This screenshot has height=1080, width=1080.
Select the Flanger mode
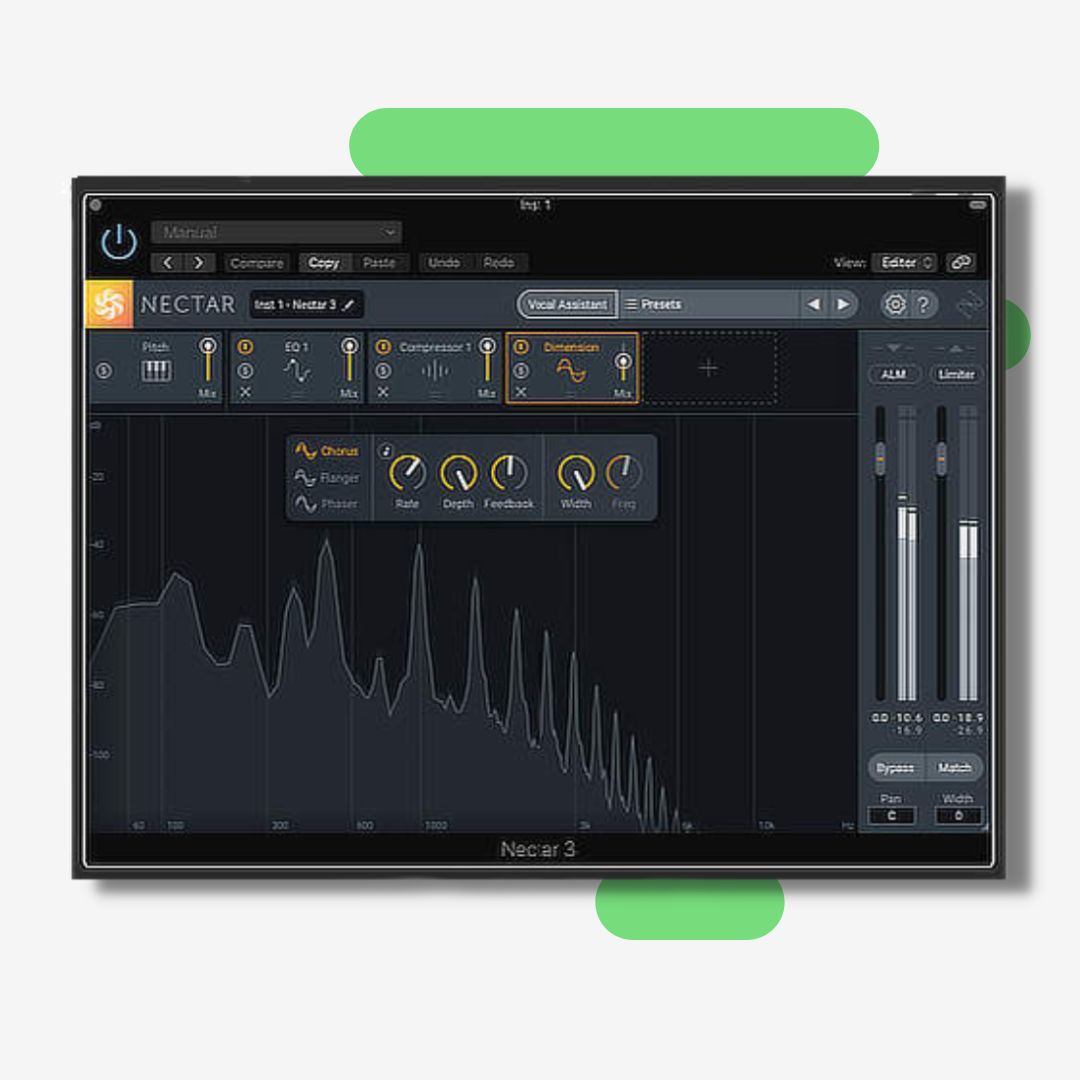pyautogui.click(x=328, y=478)
